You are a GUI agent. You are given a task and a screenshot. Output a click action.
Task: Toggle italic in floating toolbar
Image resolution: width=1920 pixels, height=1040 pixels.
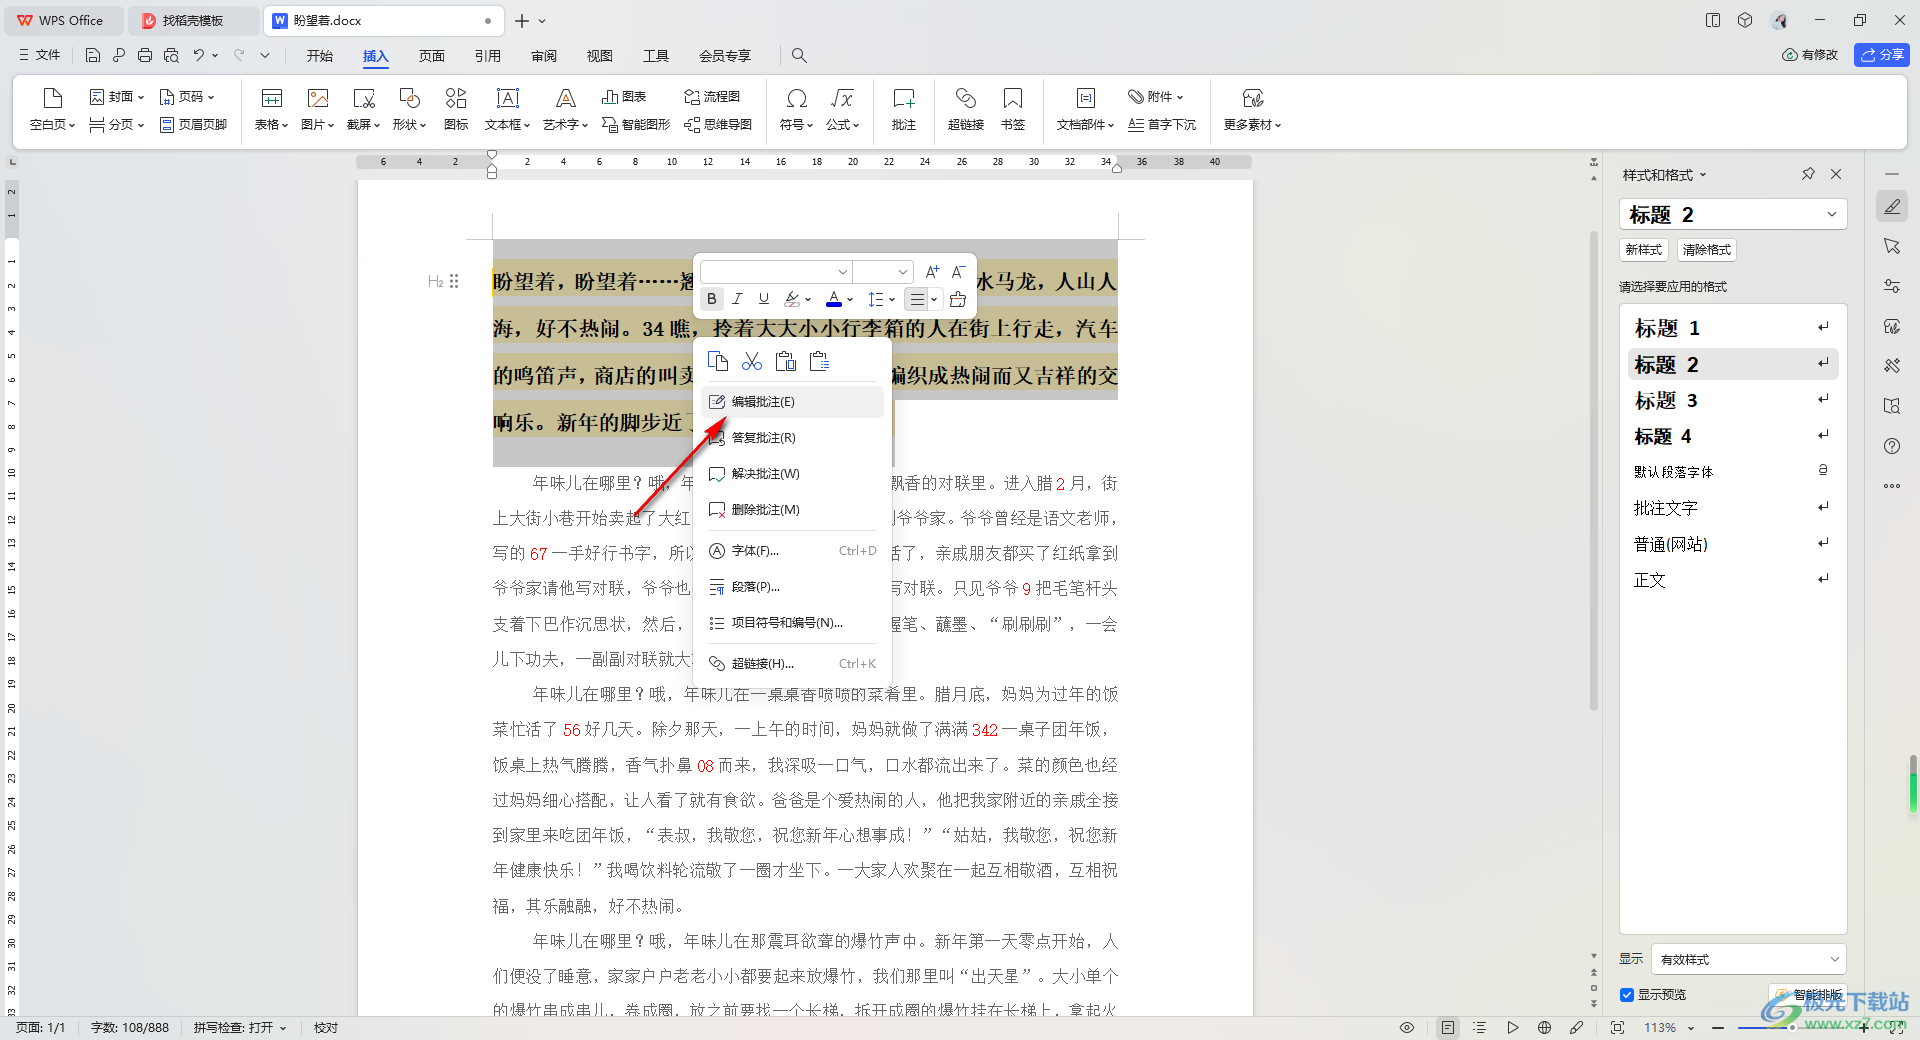(737, 299)
